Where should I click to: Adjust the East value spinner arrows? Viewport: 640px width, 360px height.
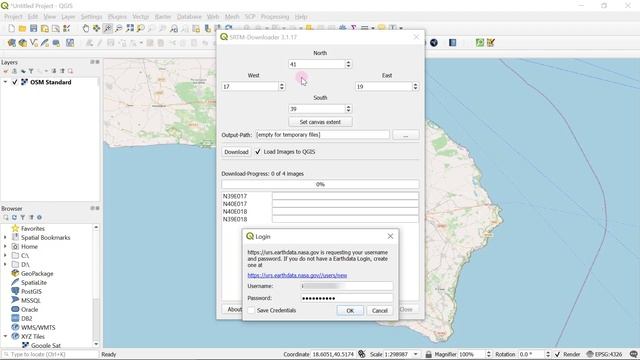pyautogui.click(x=416, y=87)
